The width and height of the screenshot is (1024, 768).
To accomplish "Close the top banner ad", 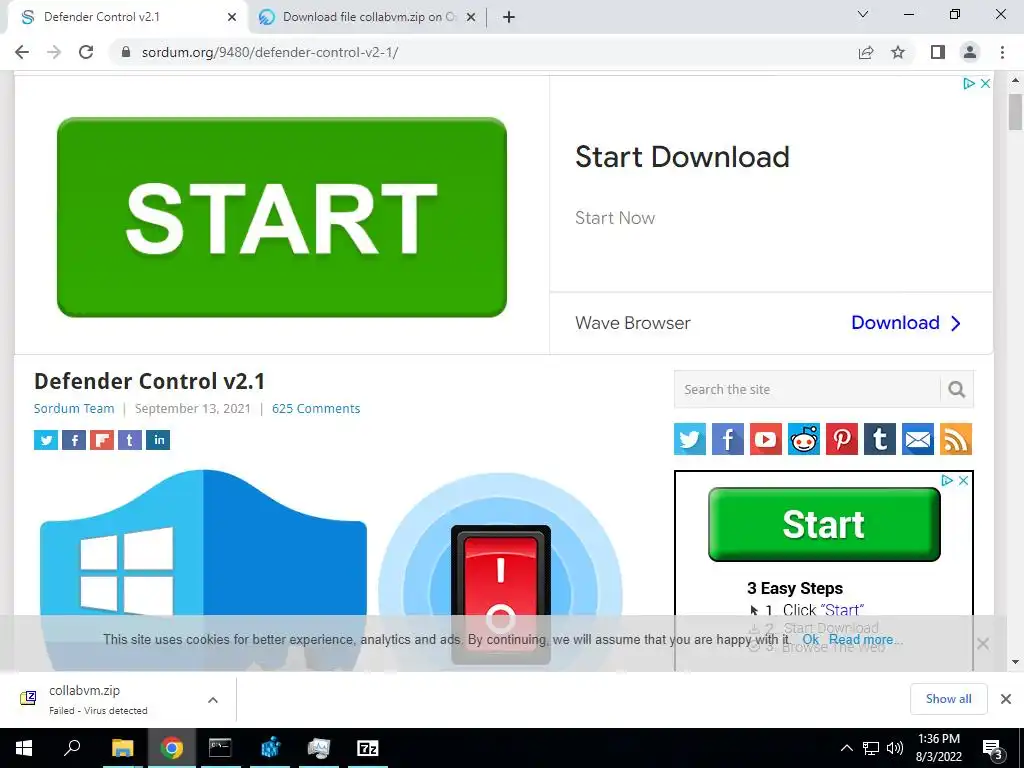I will [x=985, y=84].
